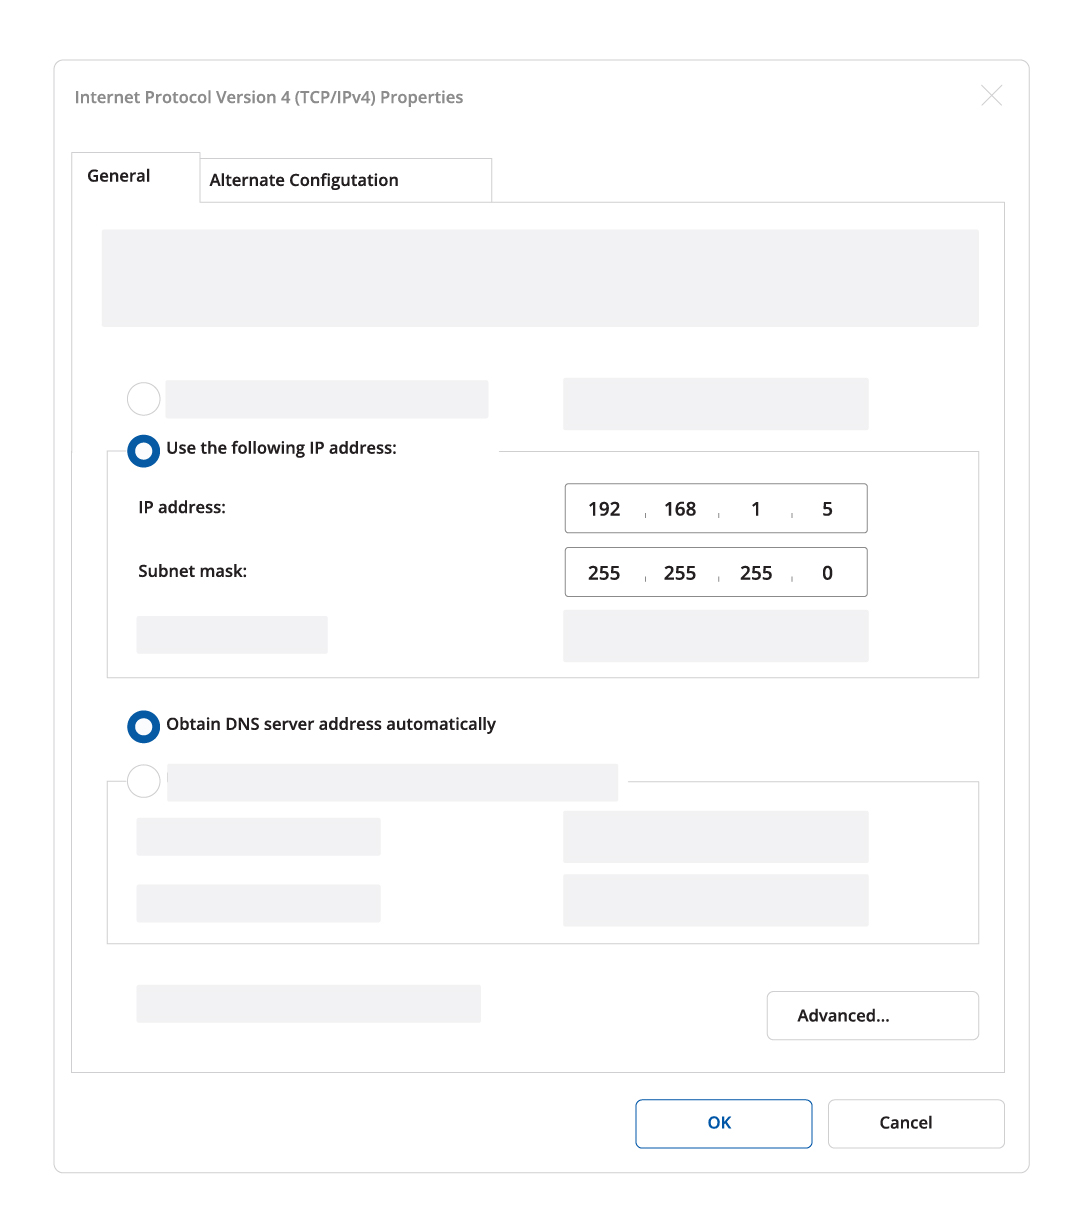Switch to the General tab
Image resolution: width=1084 pixels, height=1232 pixels.
click(x=120, y=177)
